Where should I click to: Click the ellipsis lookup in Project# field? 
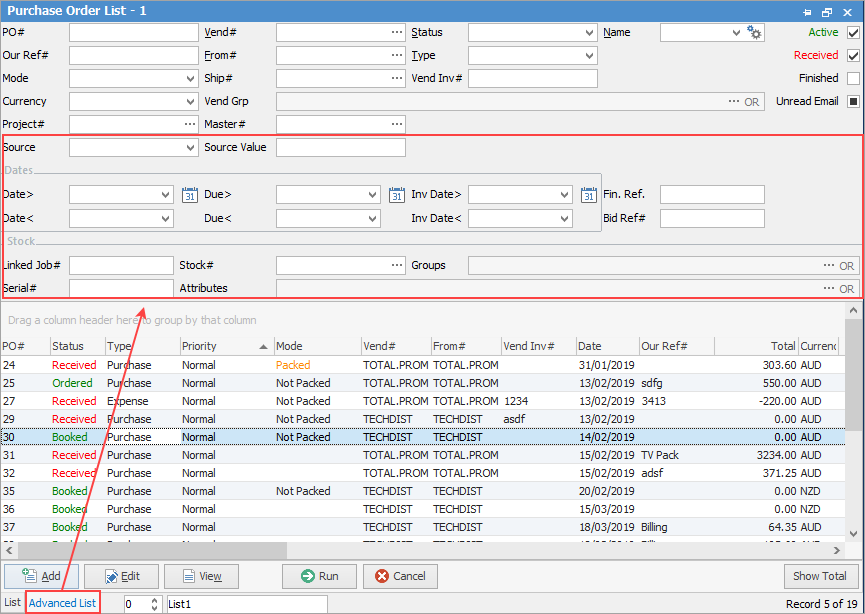(x=190, y=124)
